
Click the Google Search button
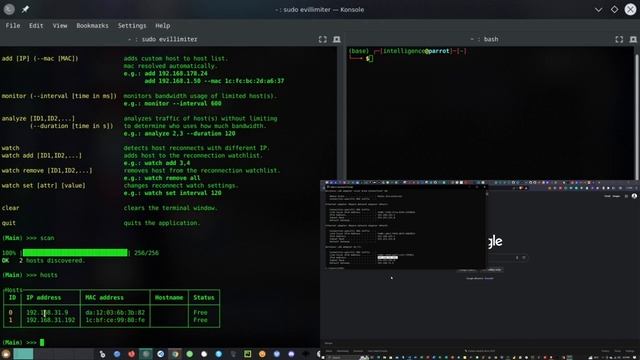467,270
